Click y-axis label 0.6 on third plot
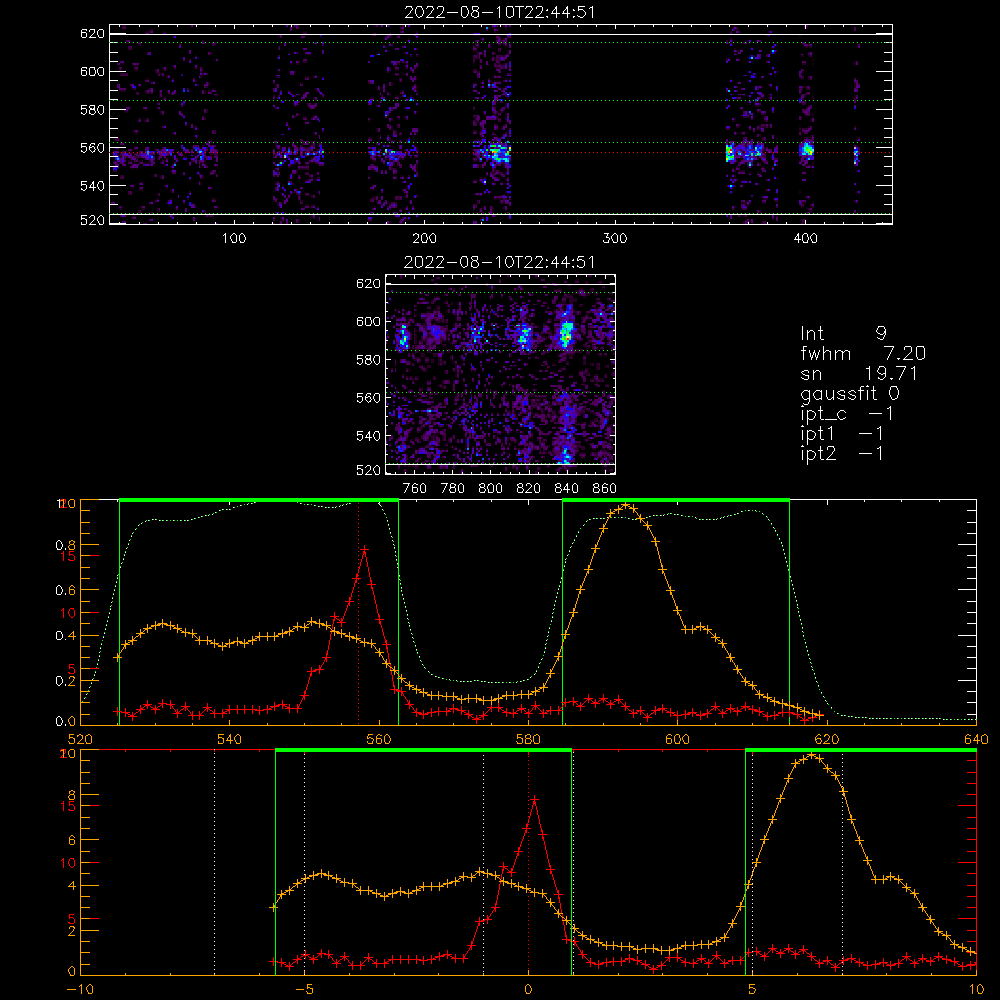Viewport: 1000px width, 1000px height. tap(66, 590)
